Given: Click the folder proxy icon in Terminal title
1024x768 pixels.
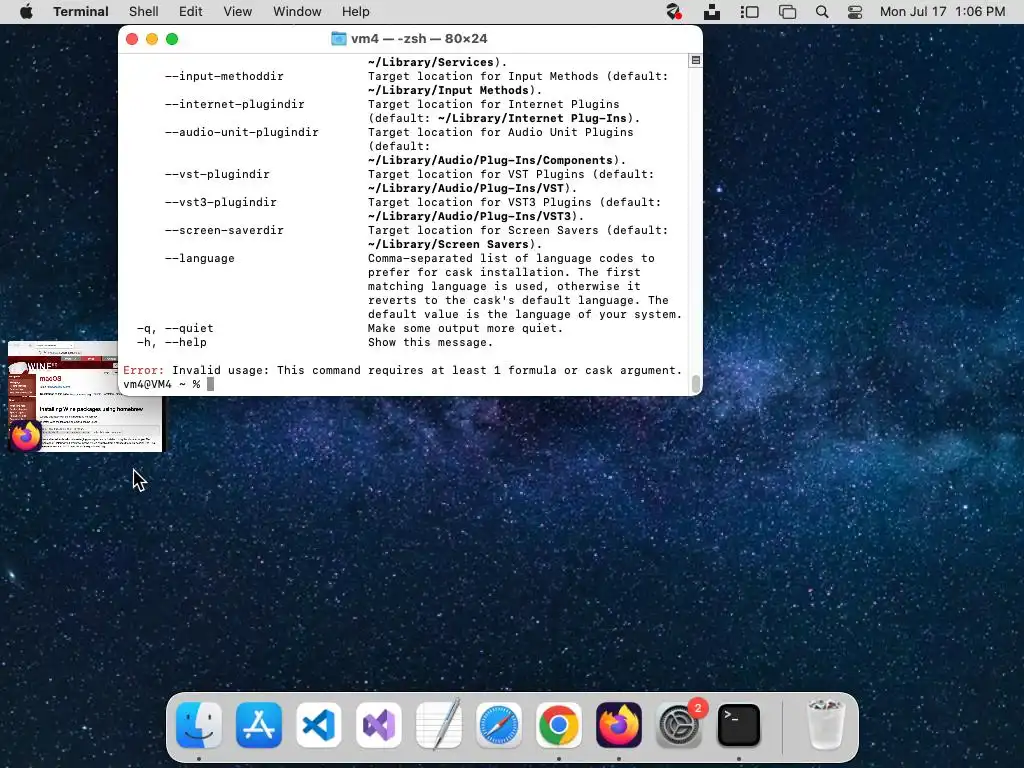Looking at the screenshot, I should point(338,39).
